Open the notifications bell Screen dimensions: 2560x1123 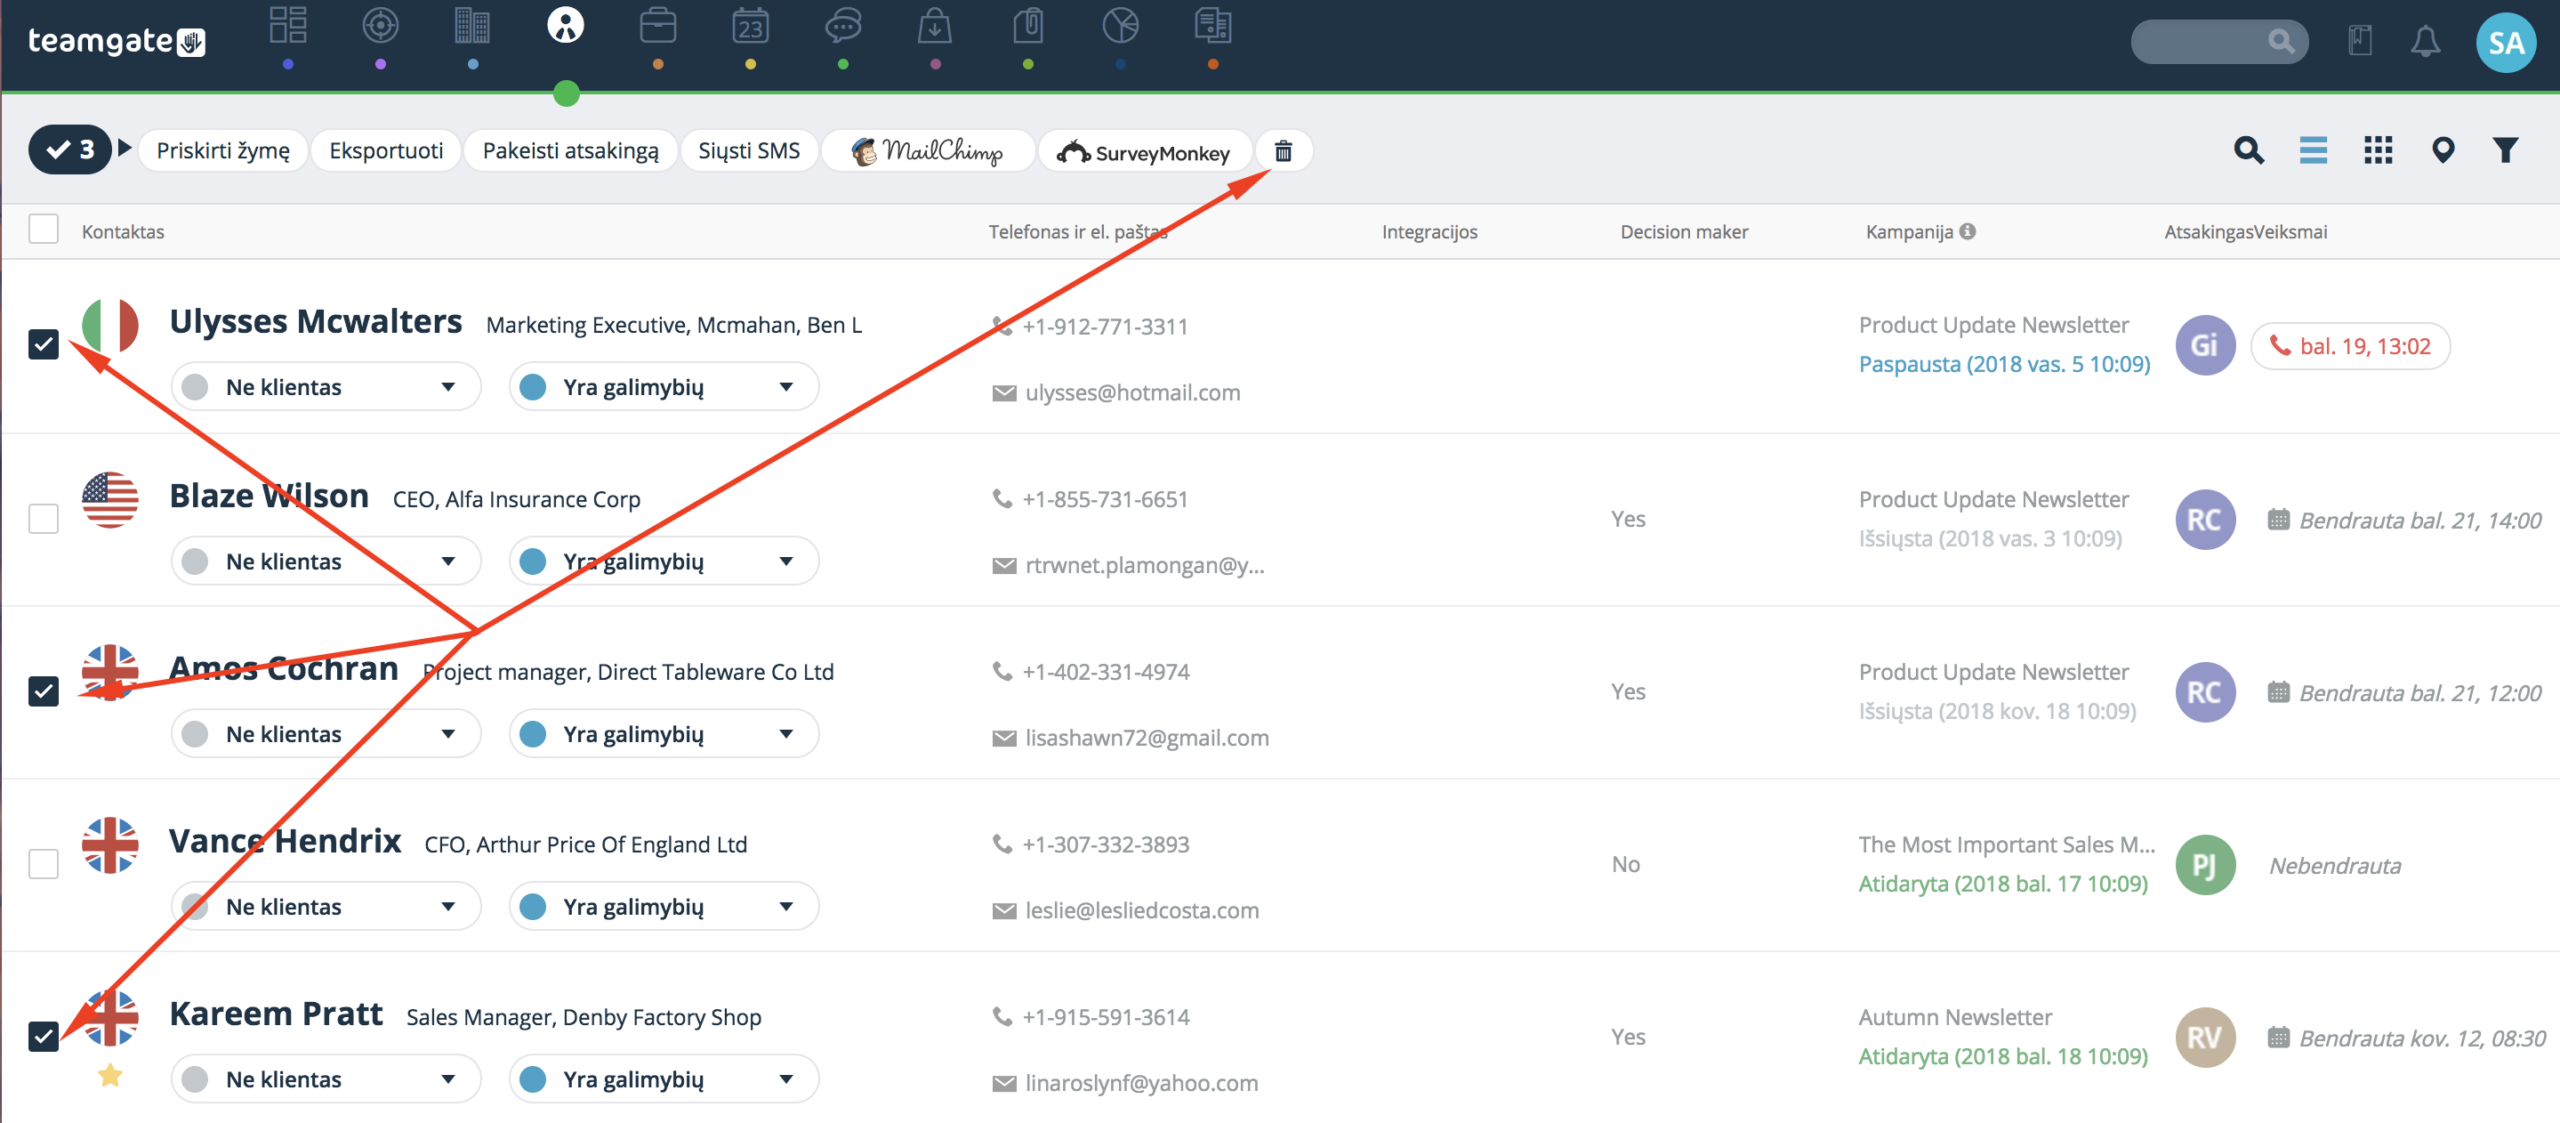tap(2425, 42)
